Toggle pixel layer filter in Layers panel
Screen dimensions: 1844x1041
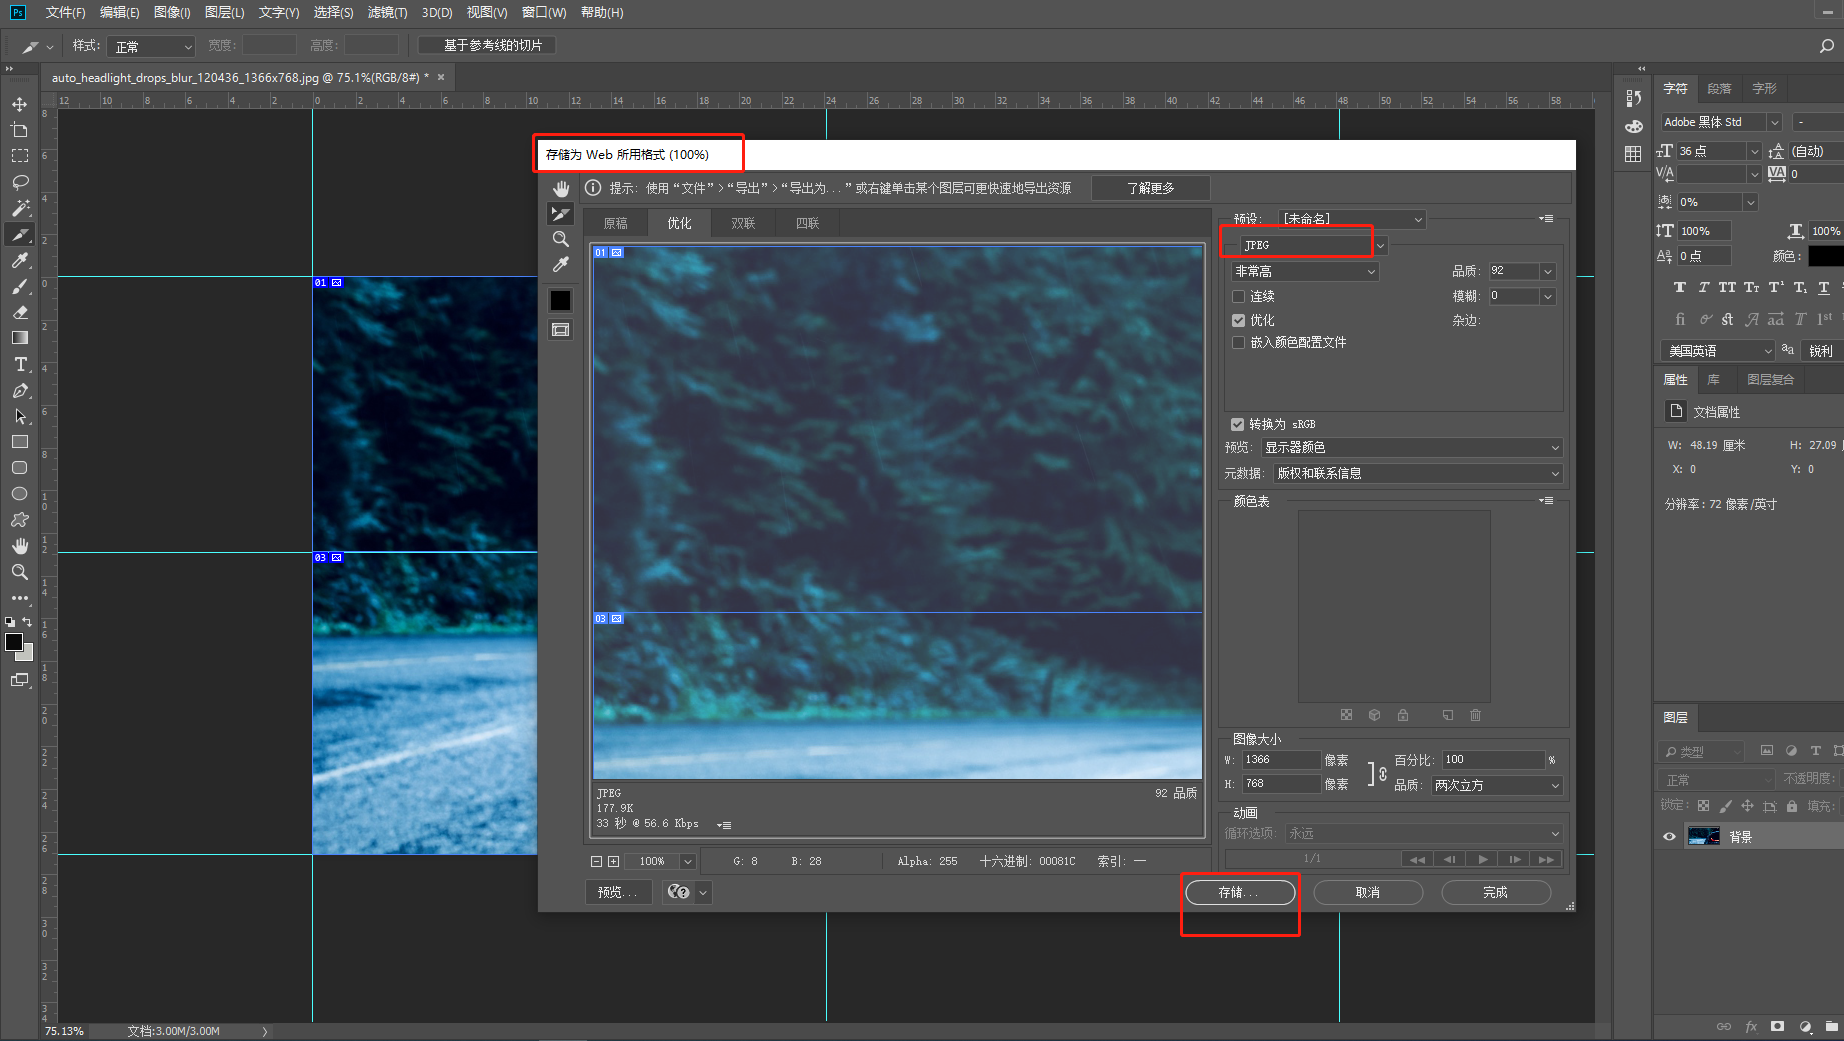[1767, 751]
